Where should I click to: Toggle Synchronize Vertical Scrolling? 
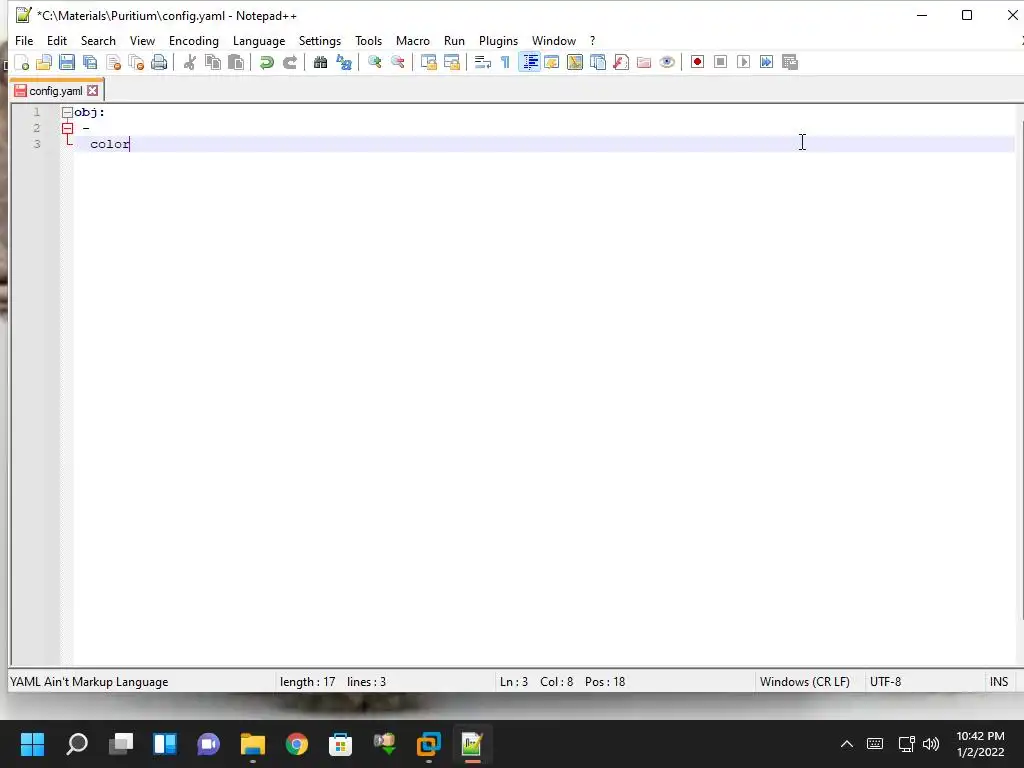click(428, 63)
